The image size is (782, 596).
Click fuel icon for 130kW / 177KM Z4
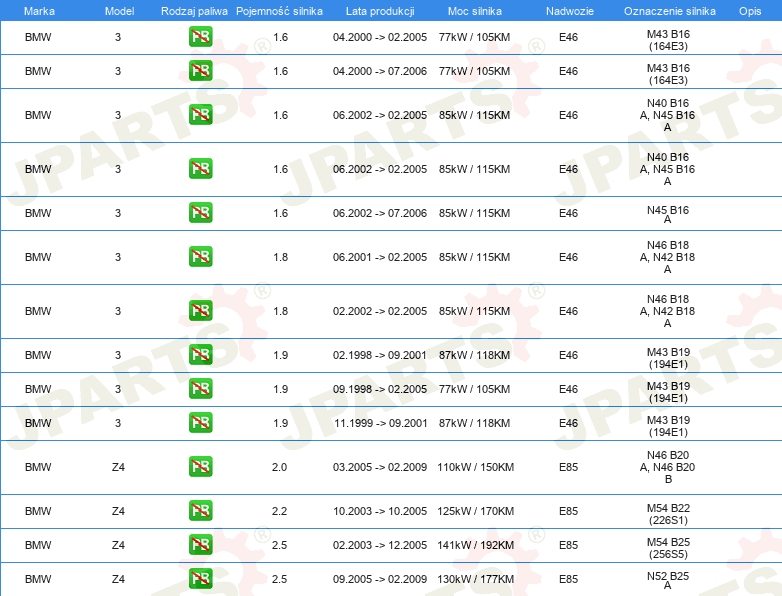[200, 579]
